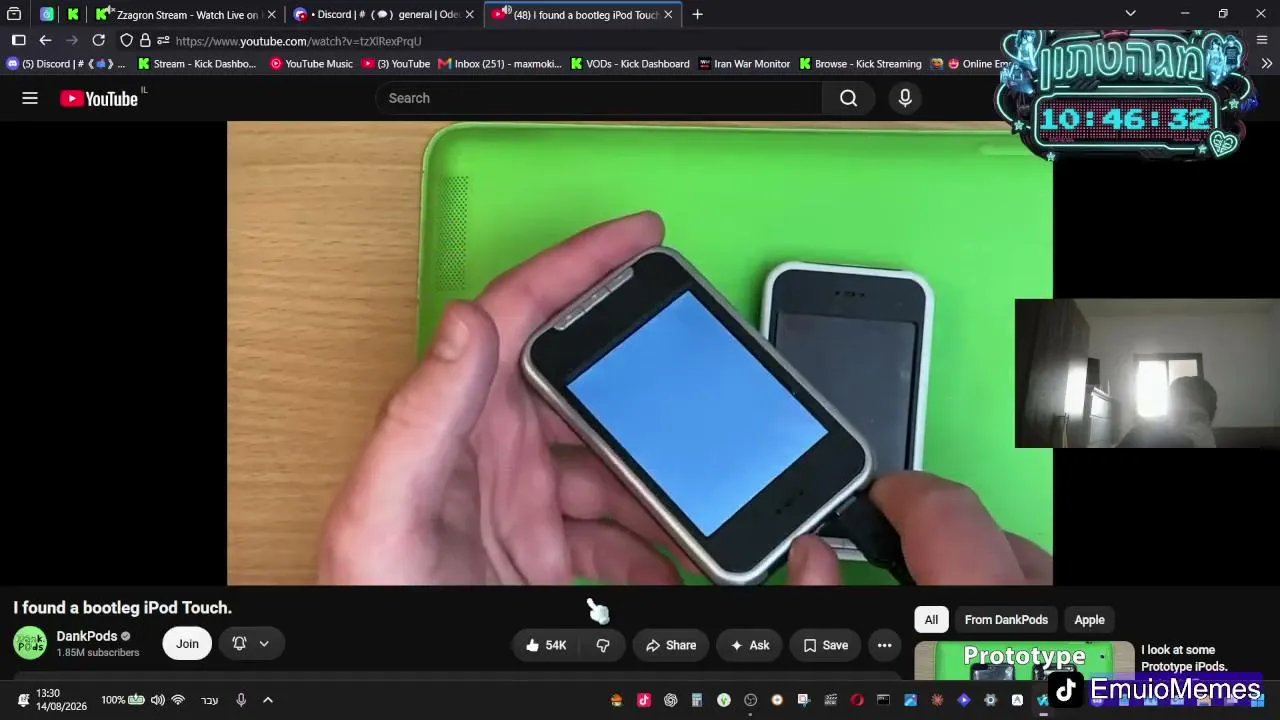Open the taskbar clock and date

pos(61,700)
